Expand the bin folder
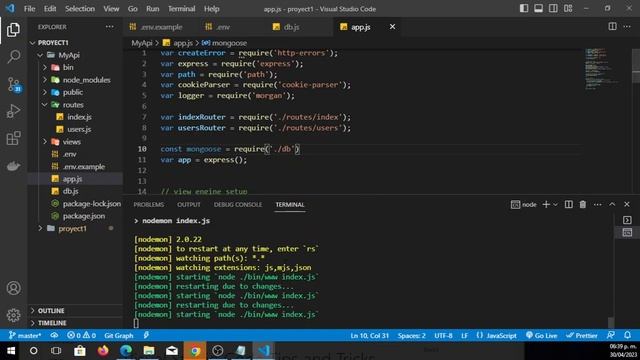Image resolution: width=640 pixels, height=360 pixels. [x=45, y=67]
